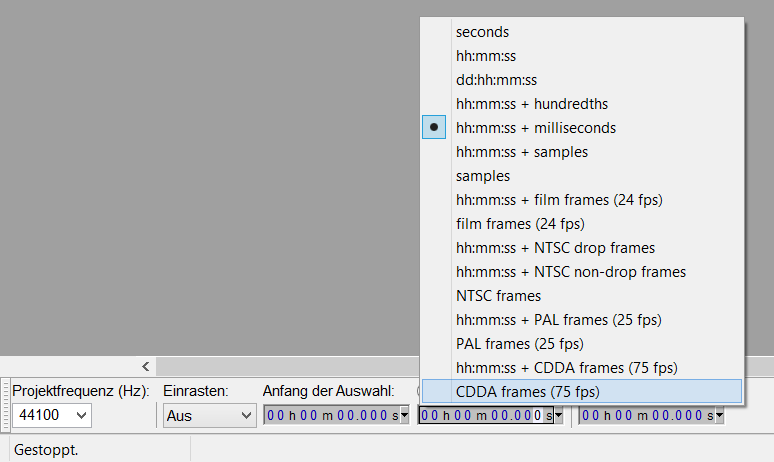The image size is (774, 462).
Task: Choose film frames (24 fps) option
Action: (519, 224)
